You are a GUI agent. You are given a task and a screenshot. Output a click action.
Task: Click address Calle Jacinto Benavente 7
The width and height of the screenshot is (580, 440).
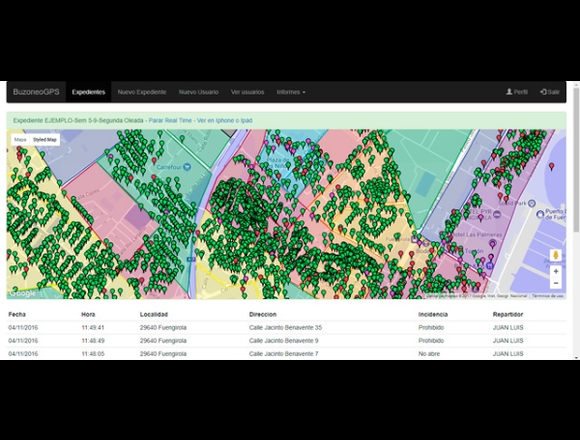pyautogui.click(x=284, y=354)
